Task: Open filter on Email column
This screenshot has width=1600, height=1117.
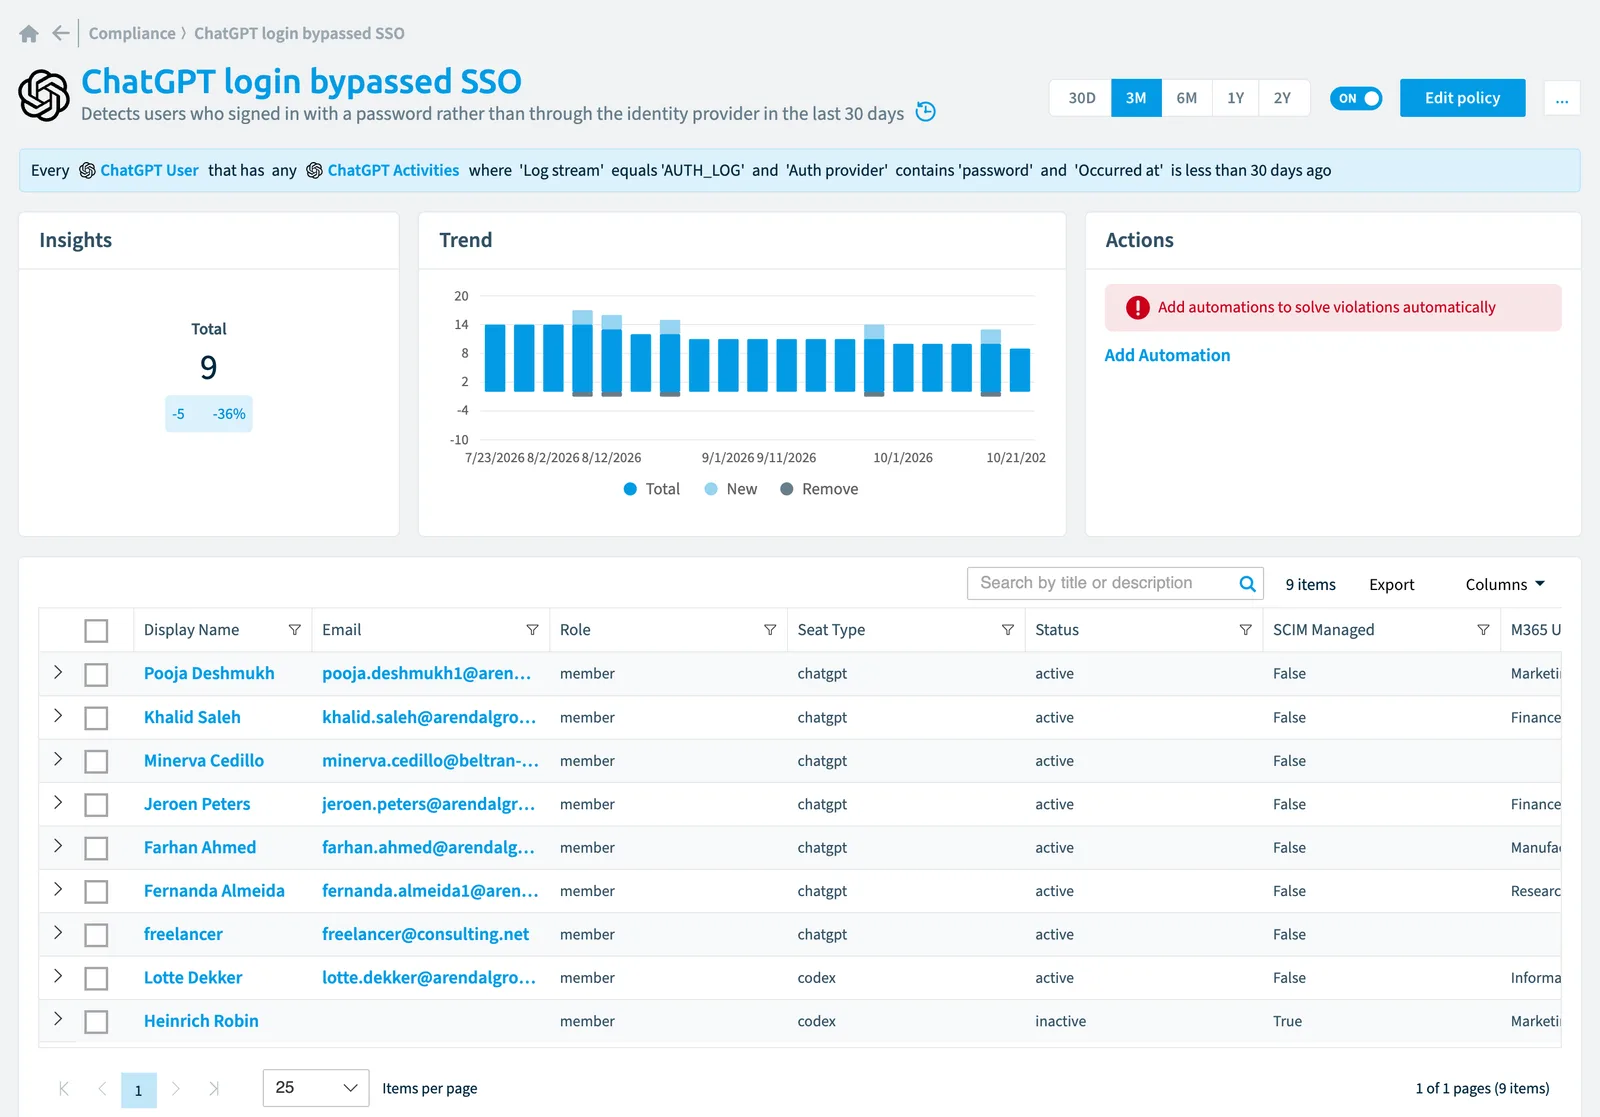Action: click(x=532, y=630)
